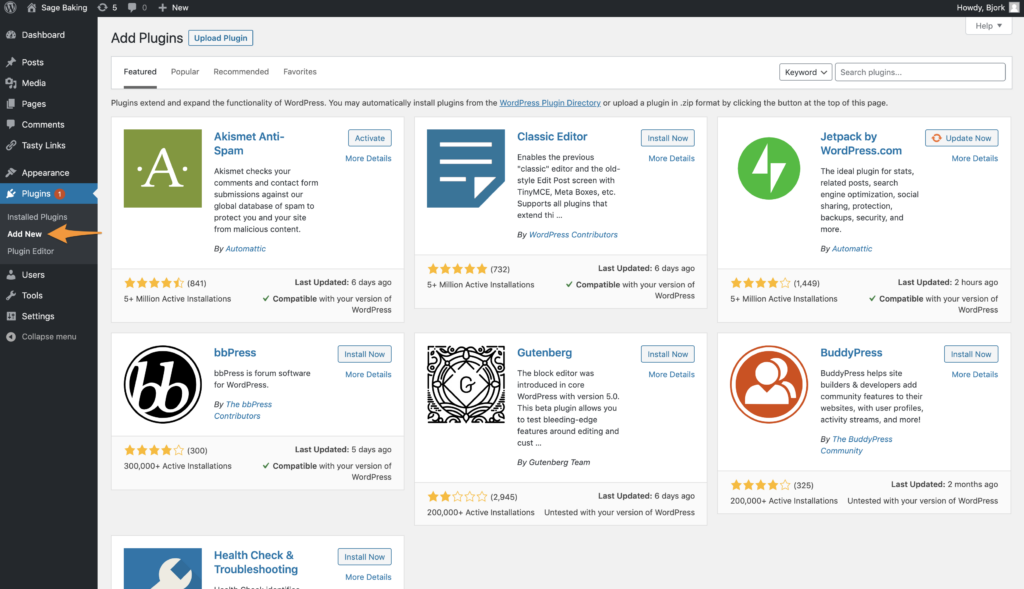Viewport: 1024px width, 589px height.
Task: Click Update Now for Jetpack
Action: 961,138
